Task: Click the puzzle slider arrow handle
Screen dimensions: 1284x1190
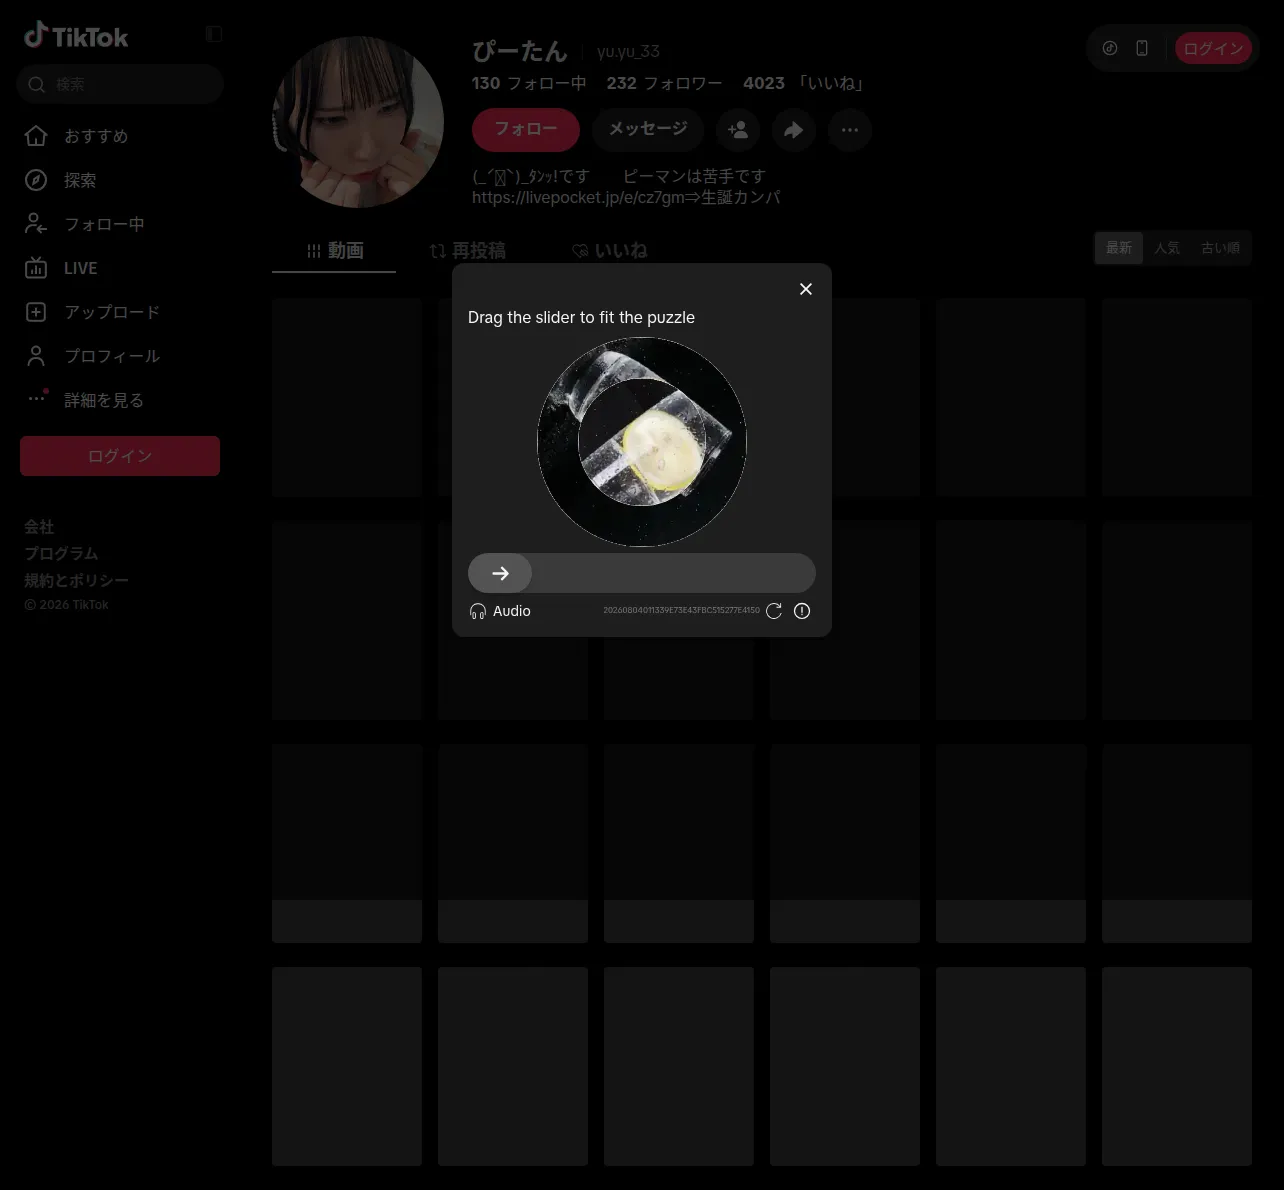Action: point(500,573)
